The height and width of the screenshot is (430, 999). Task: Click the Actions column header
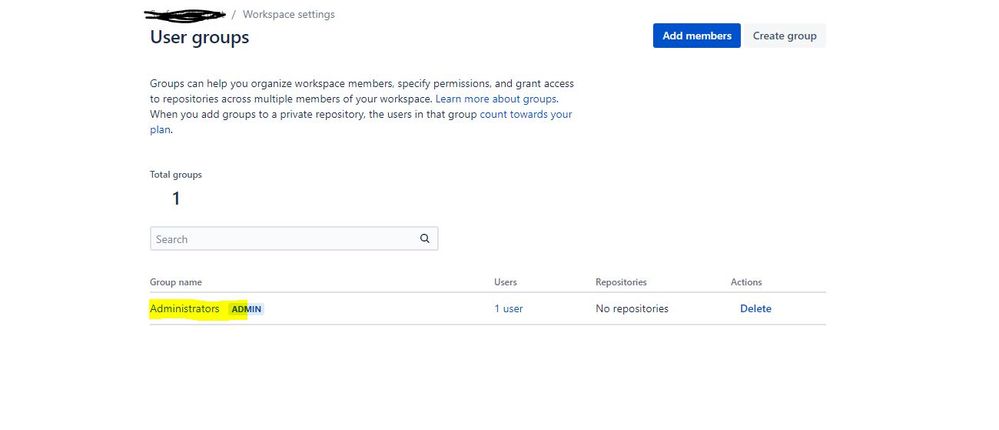[x=746, y=282]
